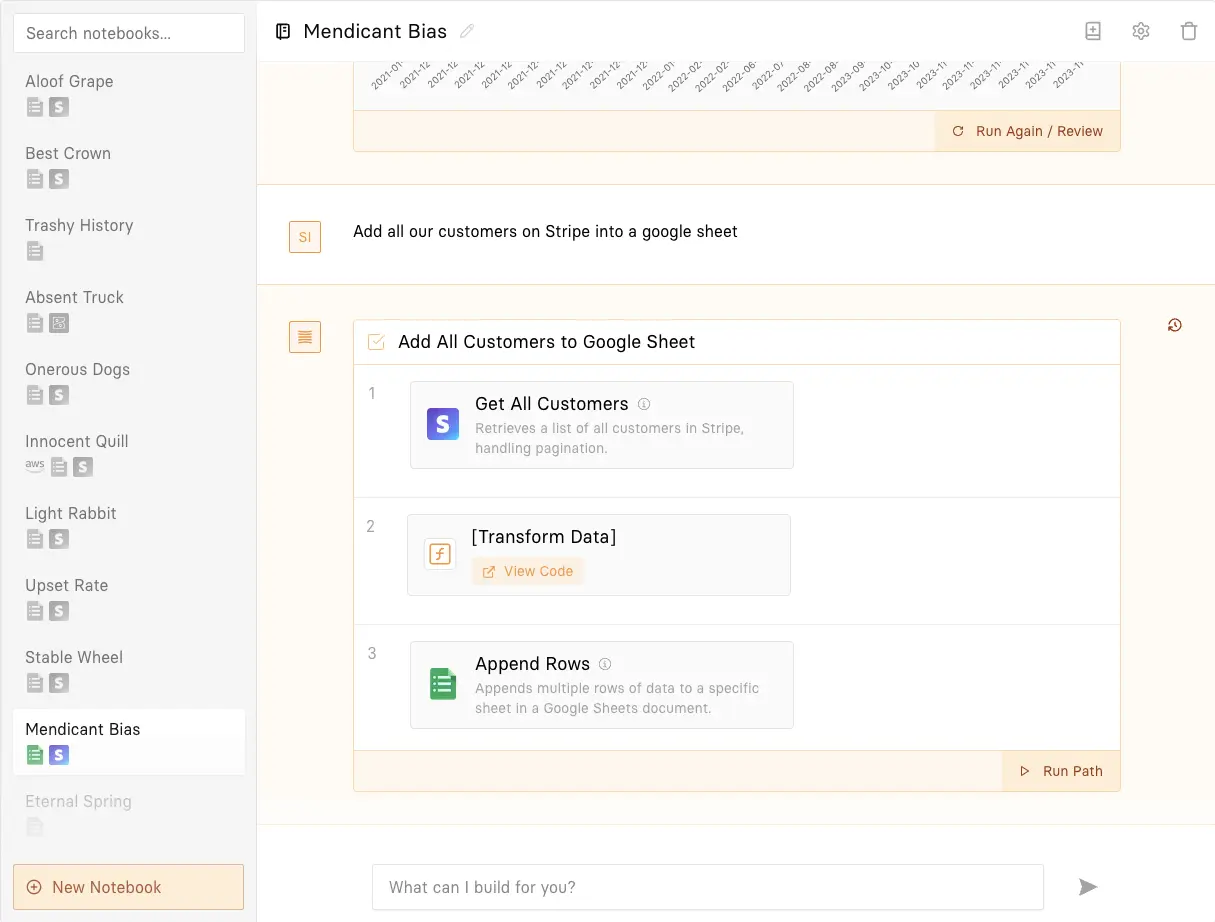Toggle checkbox beside Add All Customers title
1215x922 pixels.
[377, 342]
